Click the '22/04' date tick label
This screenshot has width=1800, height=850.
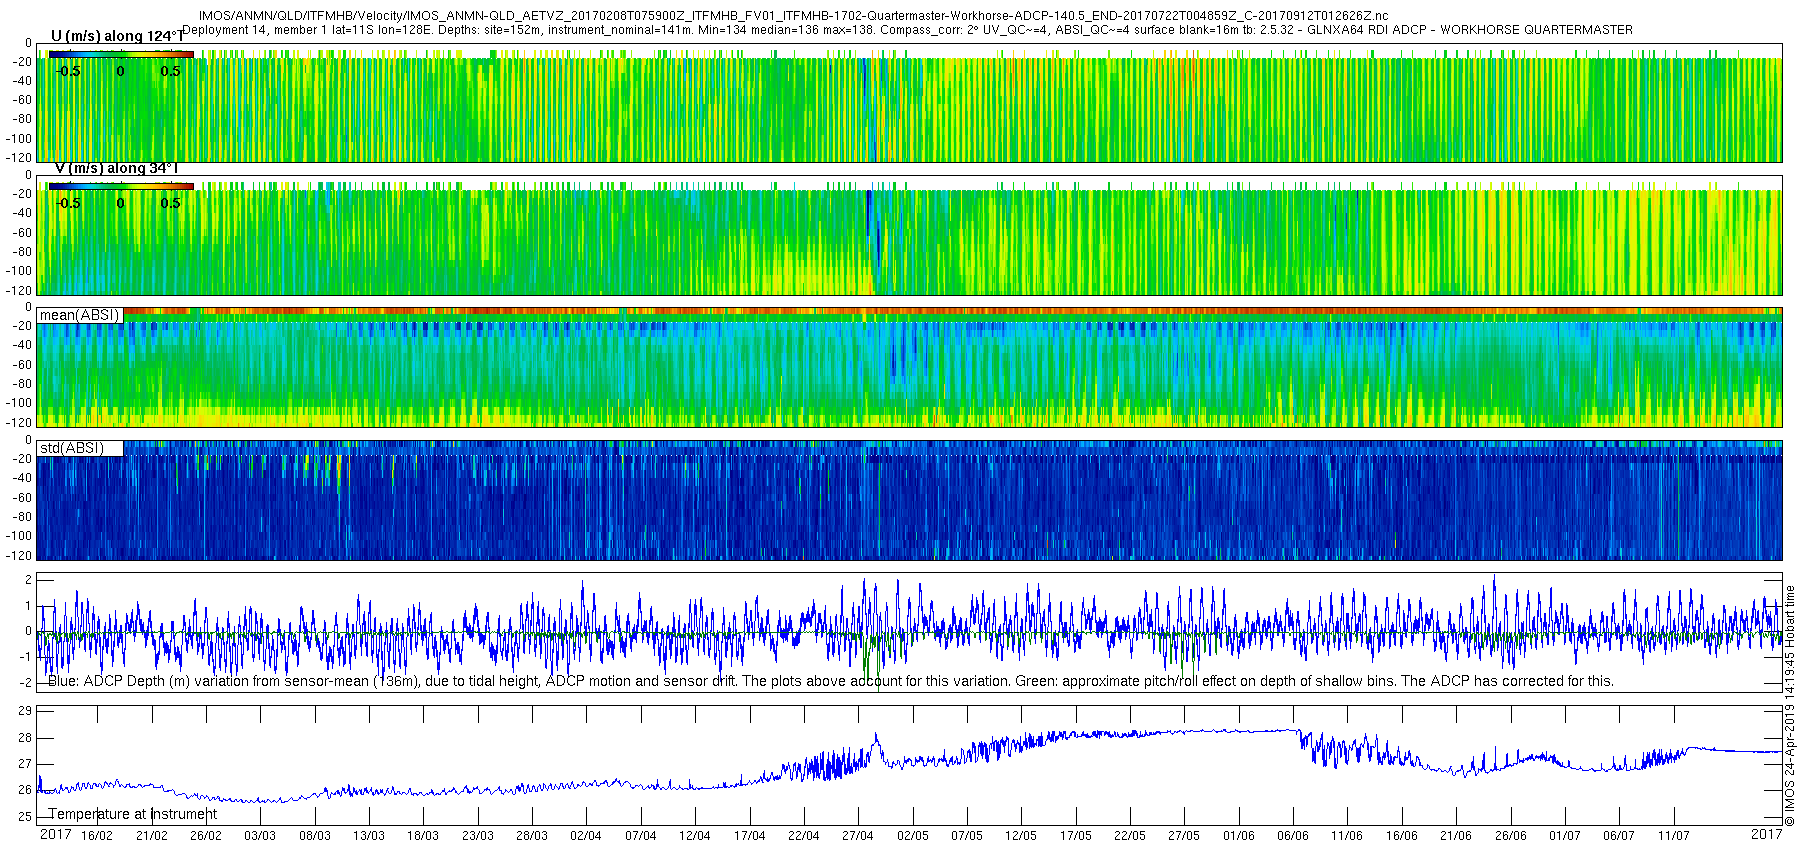(x=804, y=836)
